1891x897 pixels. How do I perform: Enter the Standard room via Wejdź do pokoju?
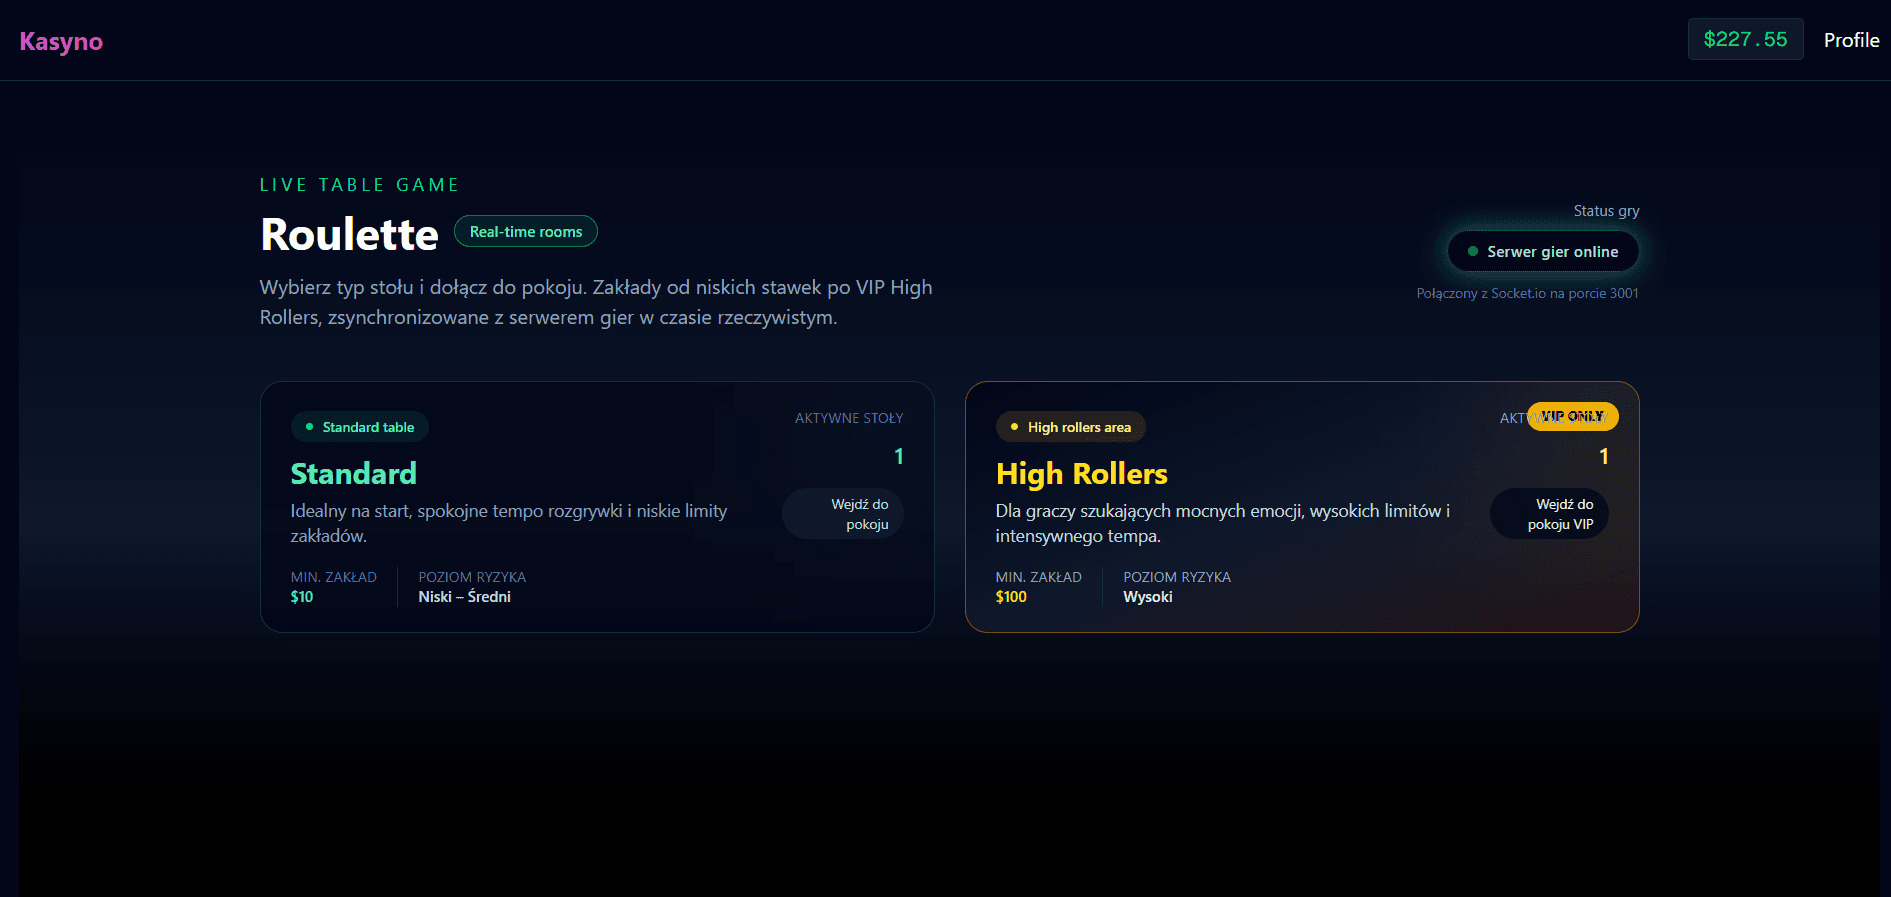pos(842,514)
